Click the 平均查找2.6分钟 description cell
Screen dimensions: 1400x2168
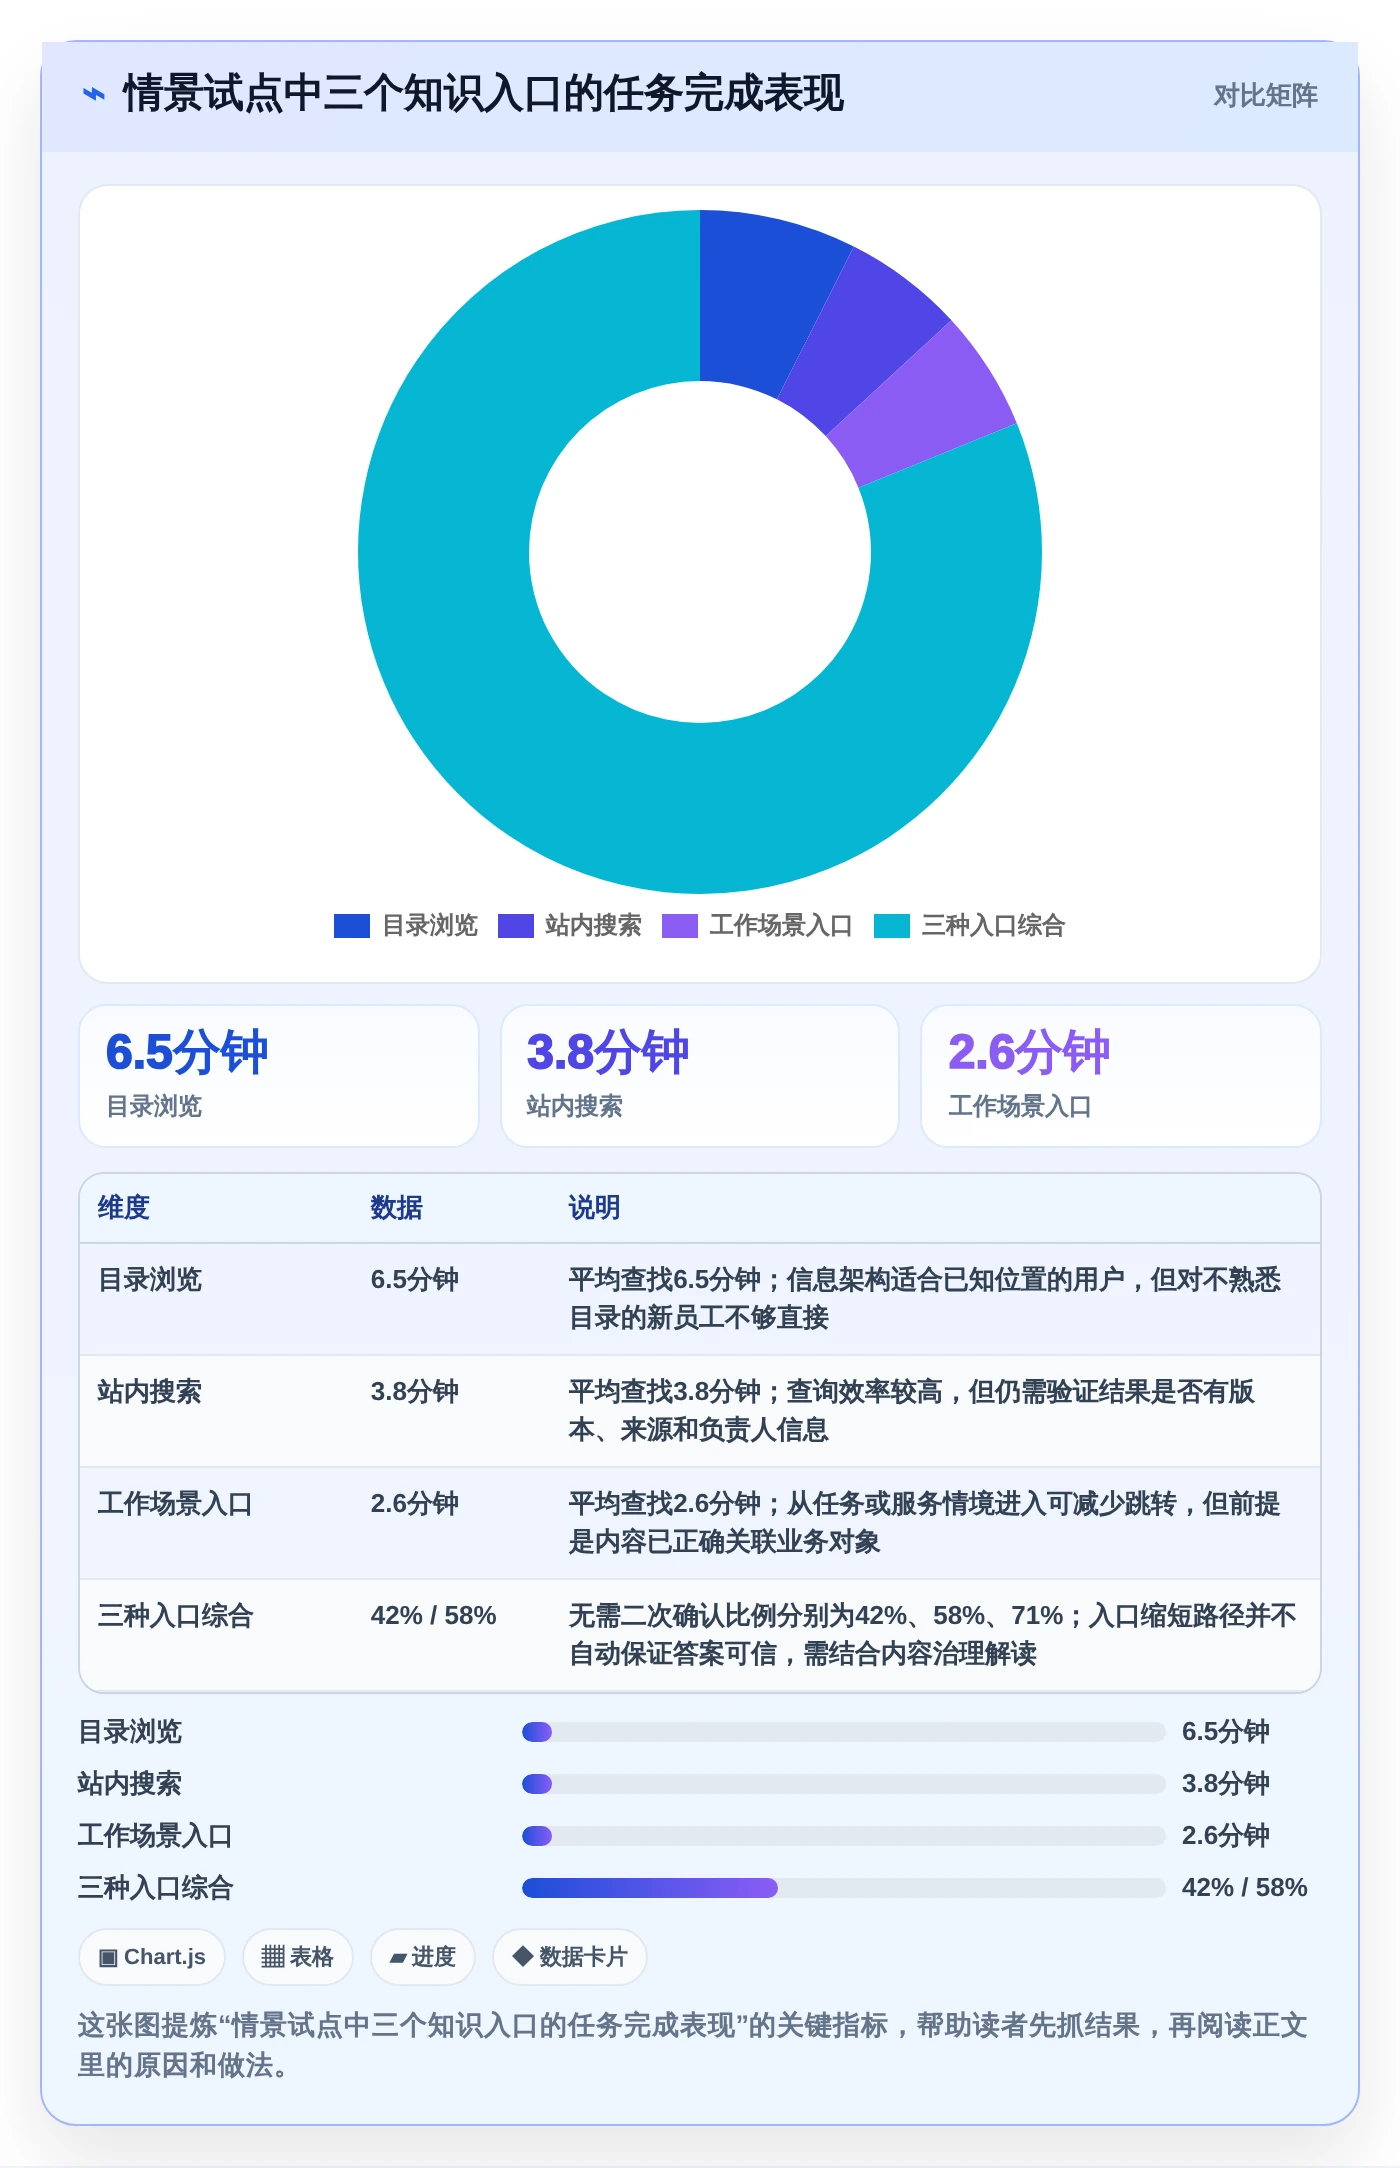point(925,1523)
